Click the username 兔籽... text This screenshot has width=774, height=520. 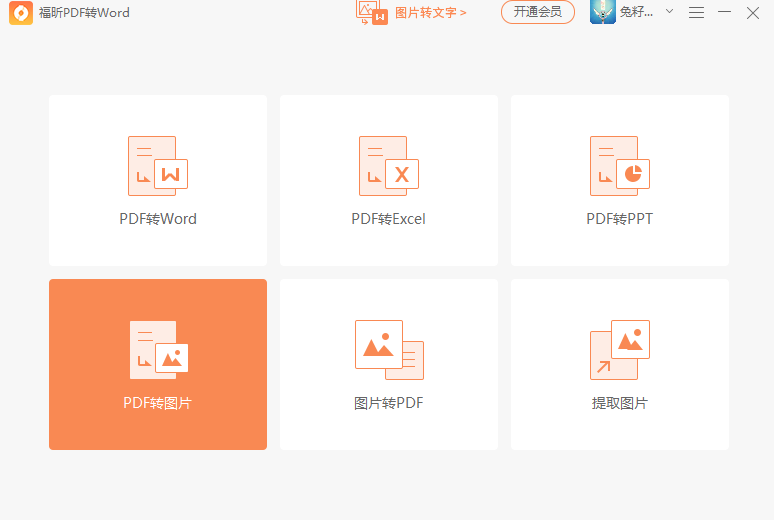click(x=636, y=12)
